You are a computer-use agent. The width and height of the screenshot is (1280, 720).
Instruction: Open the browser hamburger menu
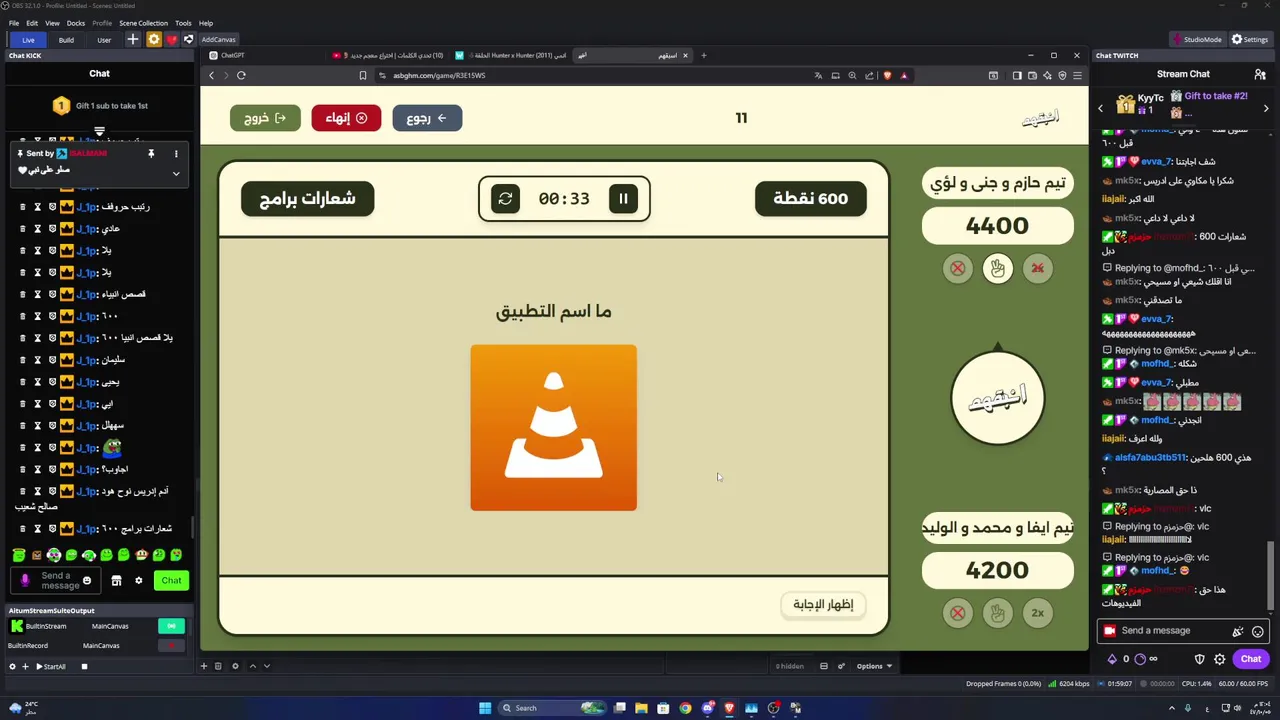pyautogui.click(x=1077, y=76)
